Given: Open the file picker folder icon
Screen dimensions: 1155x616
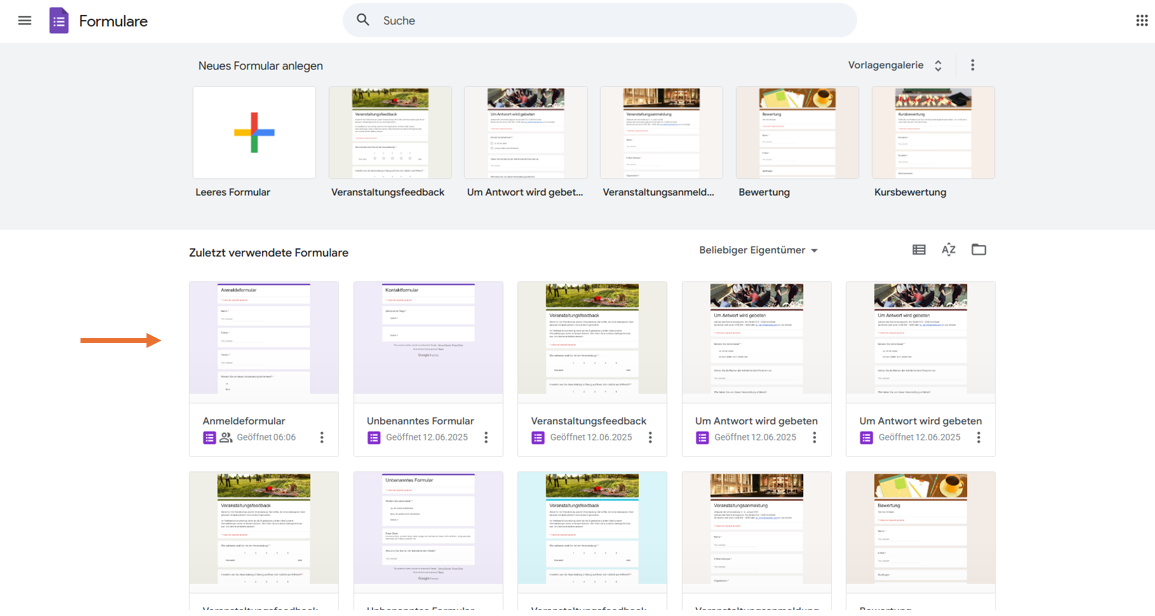Looking at the screenshot, I should [979, 250].
